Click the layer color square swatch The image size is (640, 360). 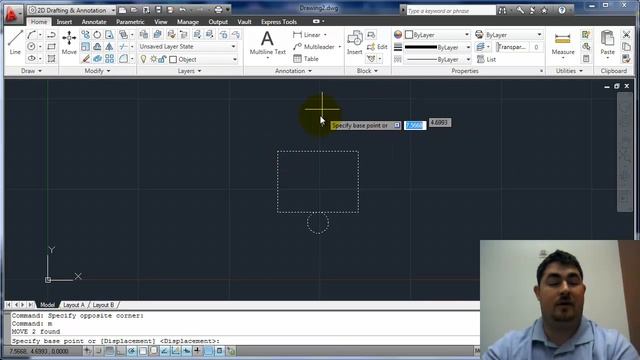tap(173, 60)
